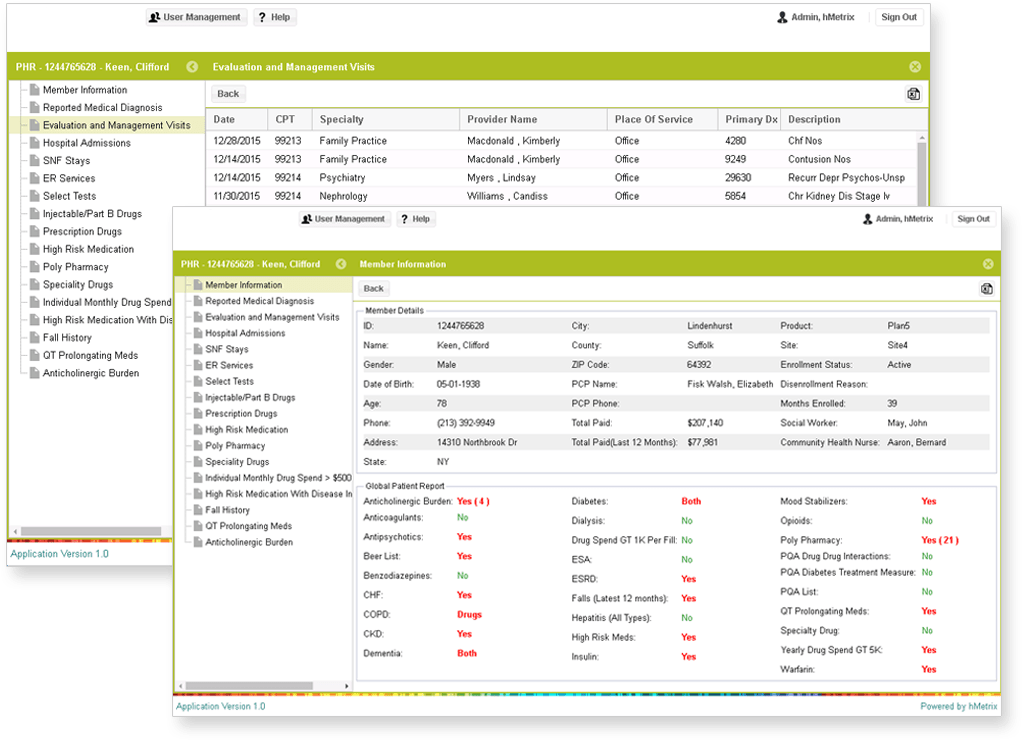1022x740 pixels.
Task: Click the document icon next to Fall History in front window
Action: pos(197,510)
